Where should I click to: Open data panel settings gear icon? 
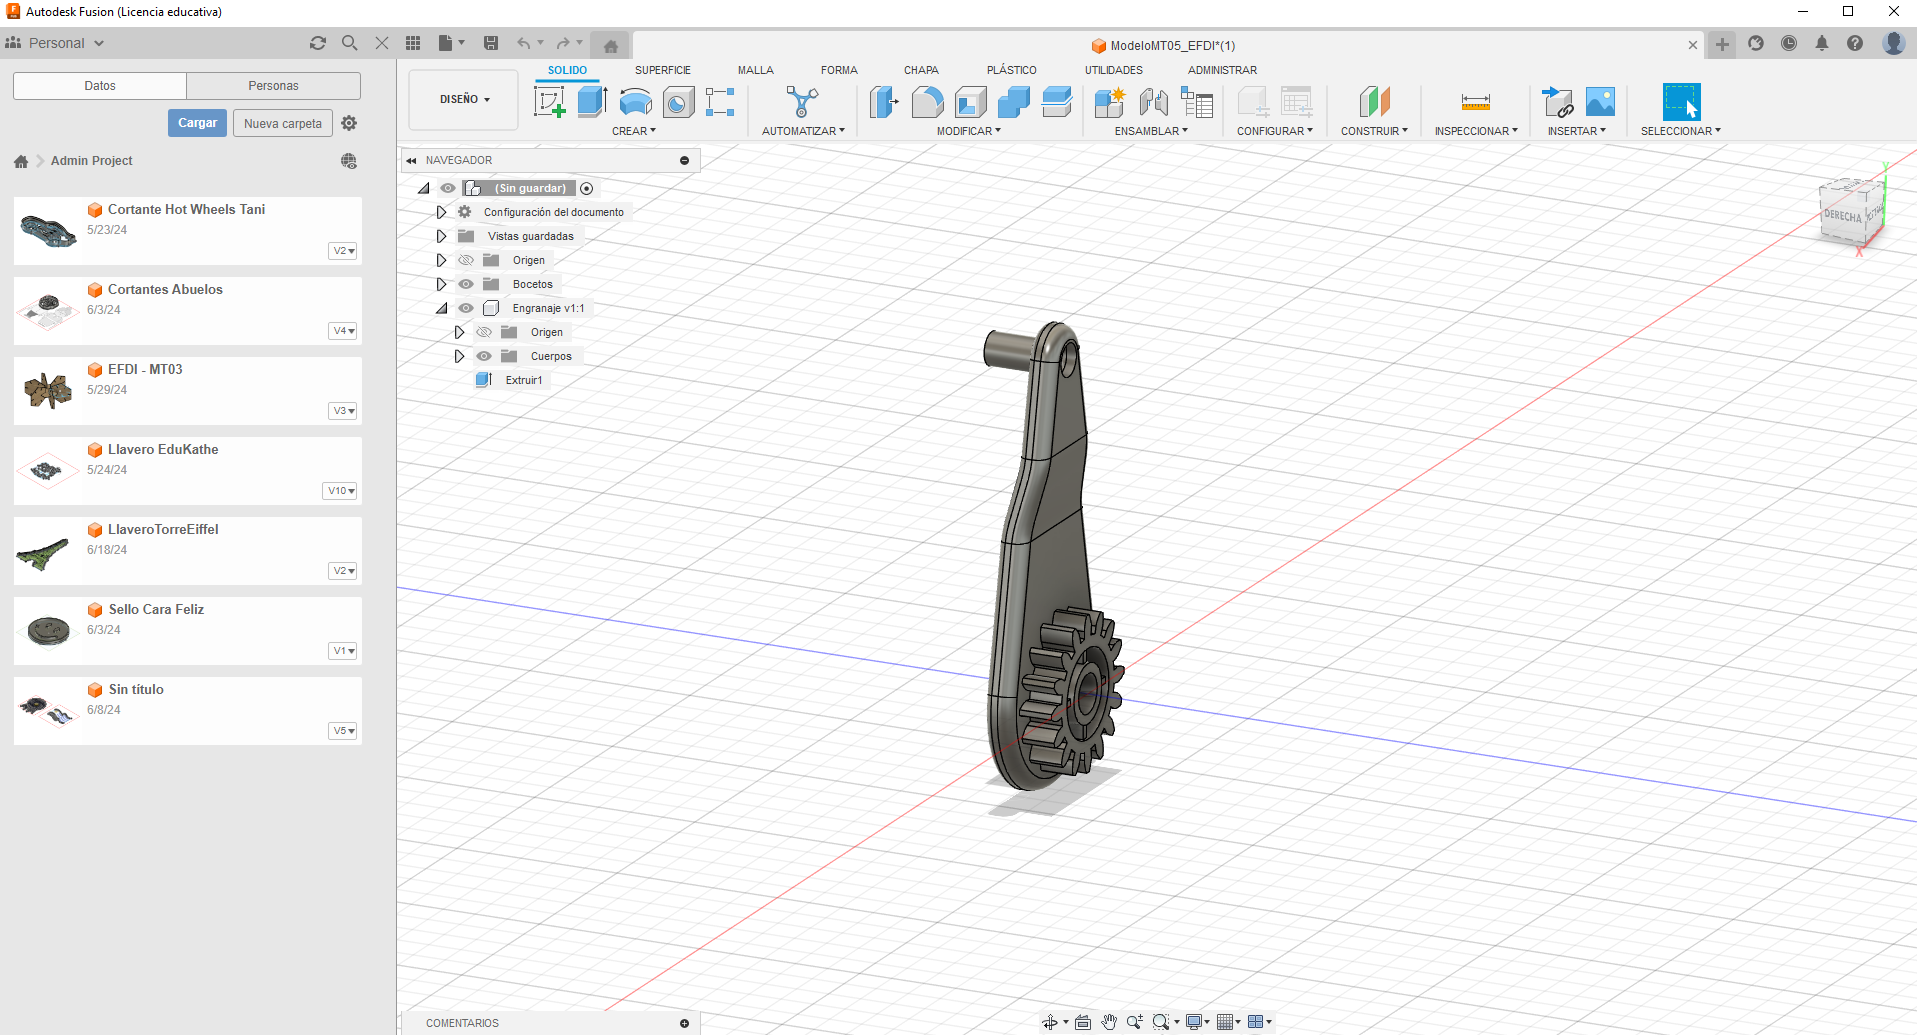[x=349, y=123]
